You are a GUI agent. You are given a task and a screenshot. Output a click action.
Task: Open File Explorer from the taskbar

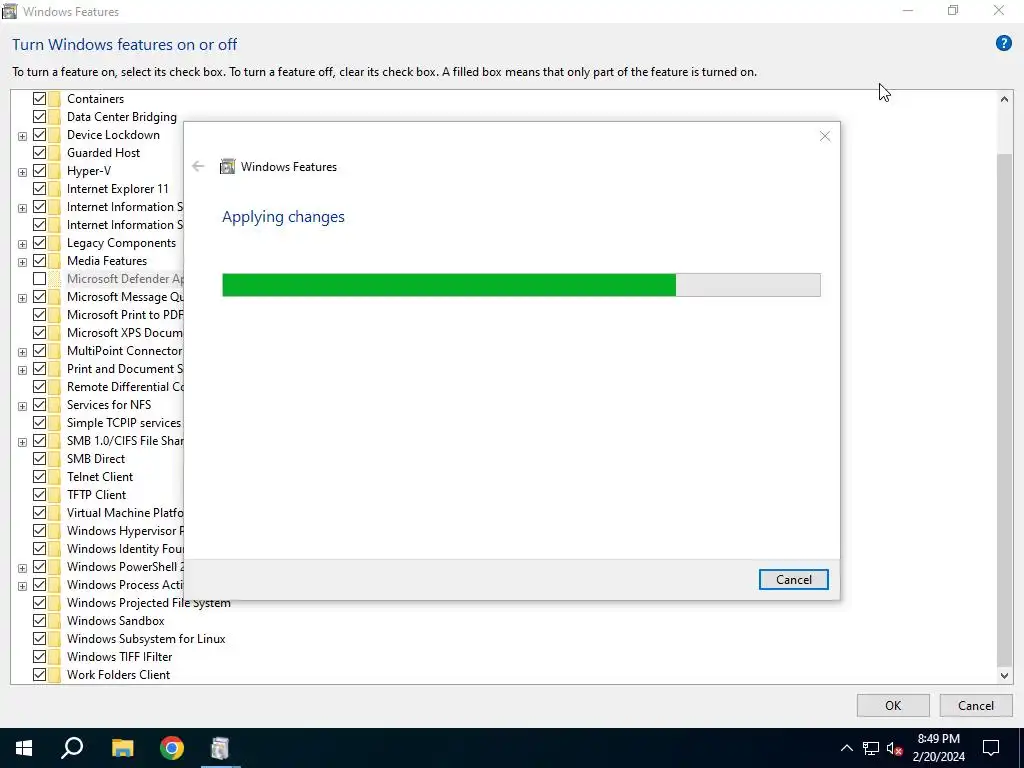[122, 748]
